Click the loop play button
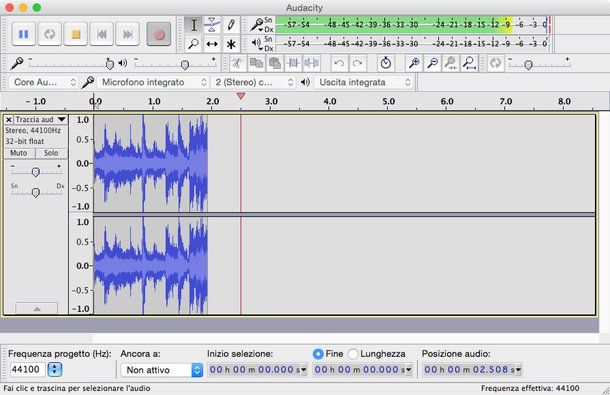 point(49,34)
